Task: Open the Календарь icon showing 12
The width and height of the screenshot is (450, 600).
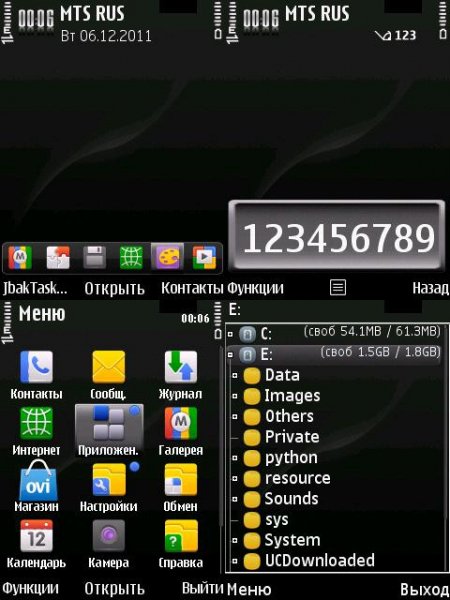Action: [x=36, y=536]
